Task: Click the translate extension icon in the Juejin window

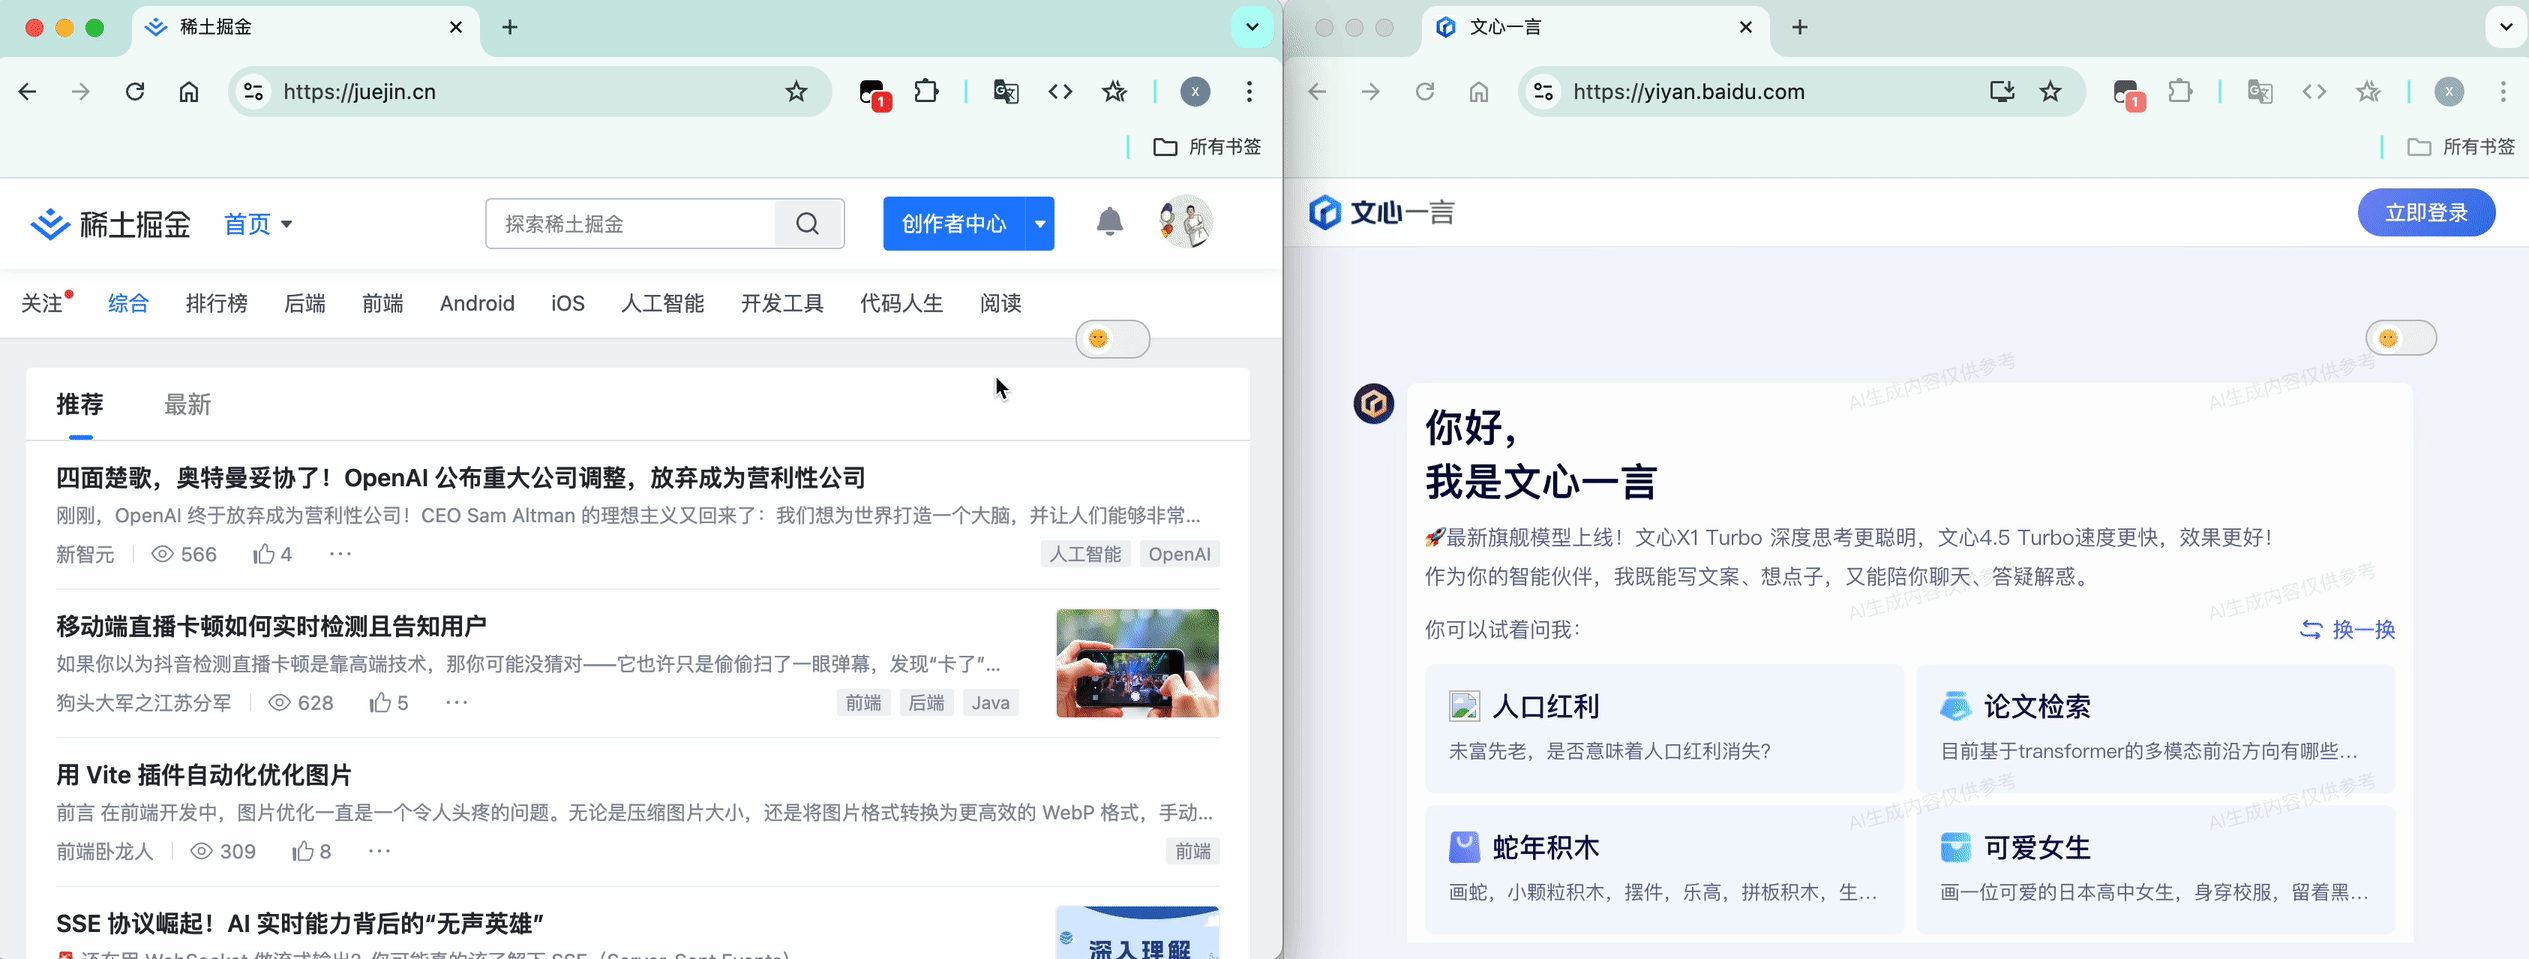Action: pos(1006,92)
